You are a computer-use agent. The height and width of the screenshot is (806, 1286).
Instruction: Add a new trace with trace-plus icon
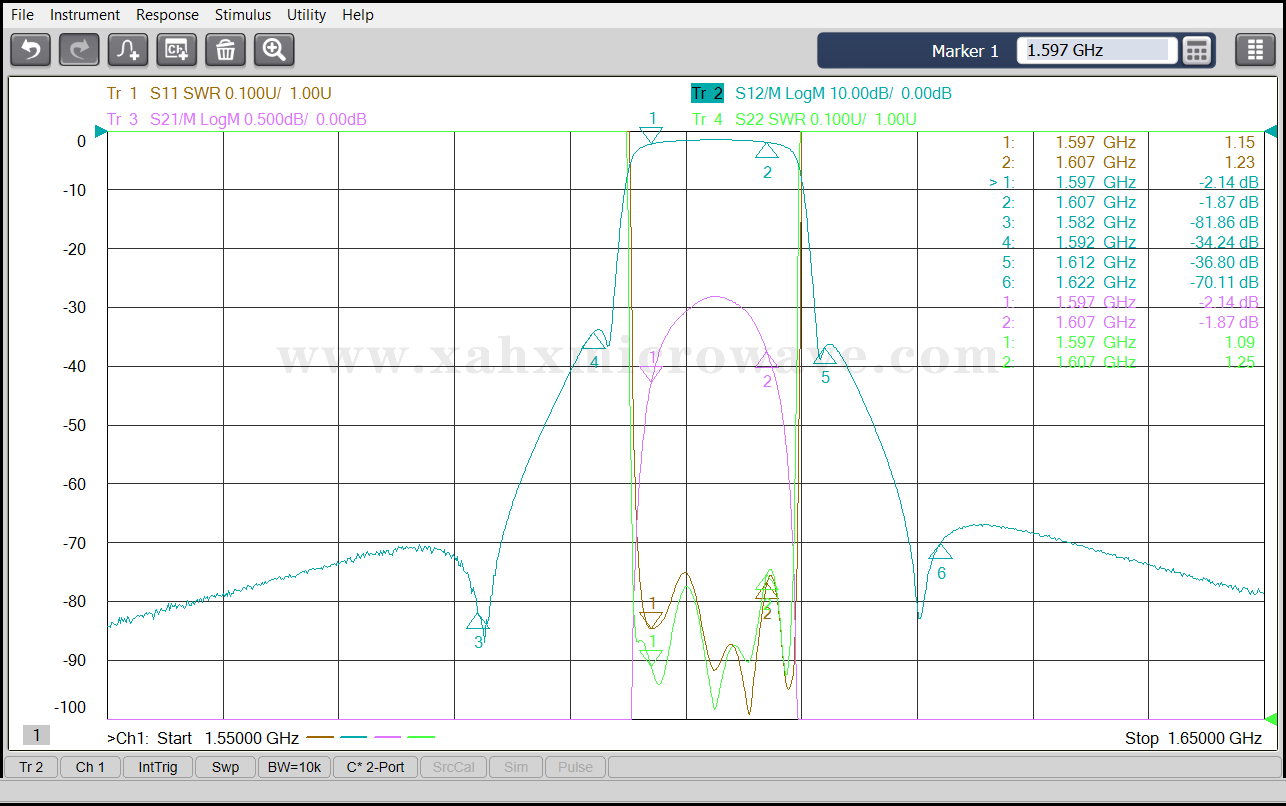click(x=128, y=49)
